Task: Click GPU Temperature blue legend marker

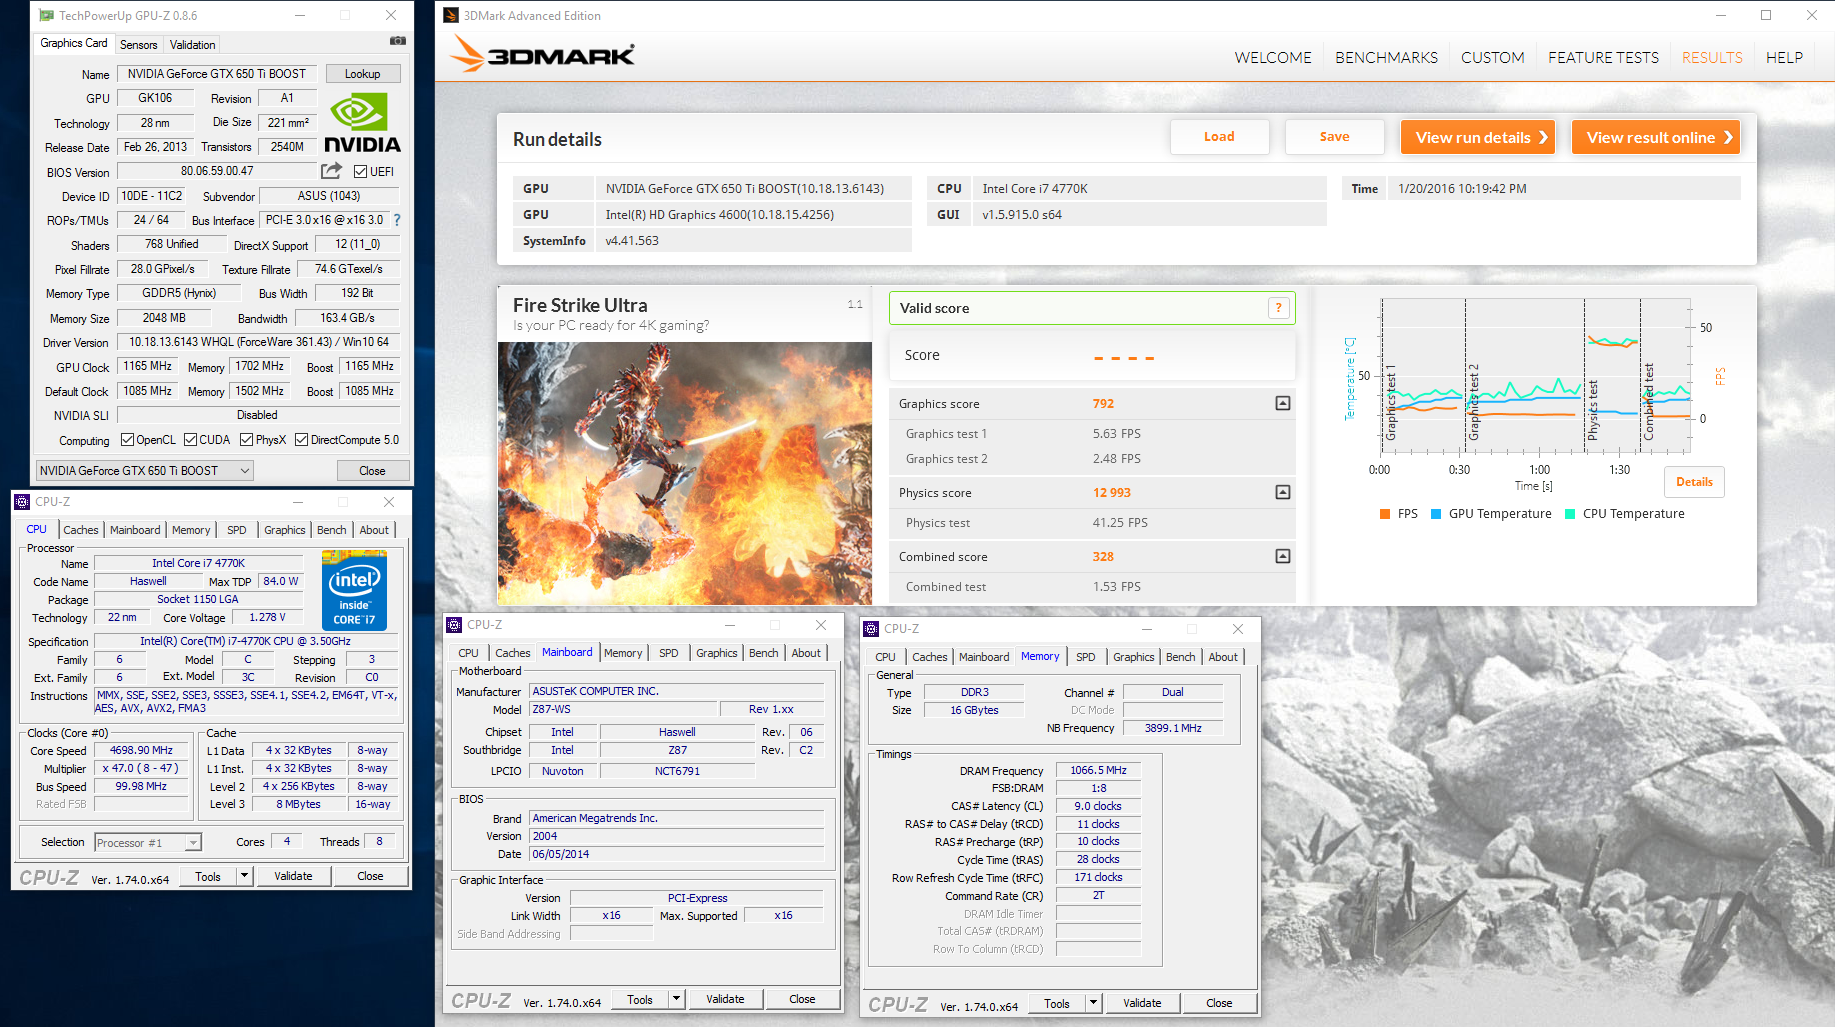Action: [1436, 514]
